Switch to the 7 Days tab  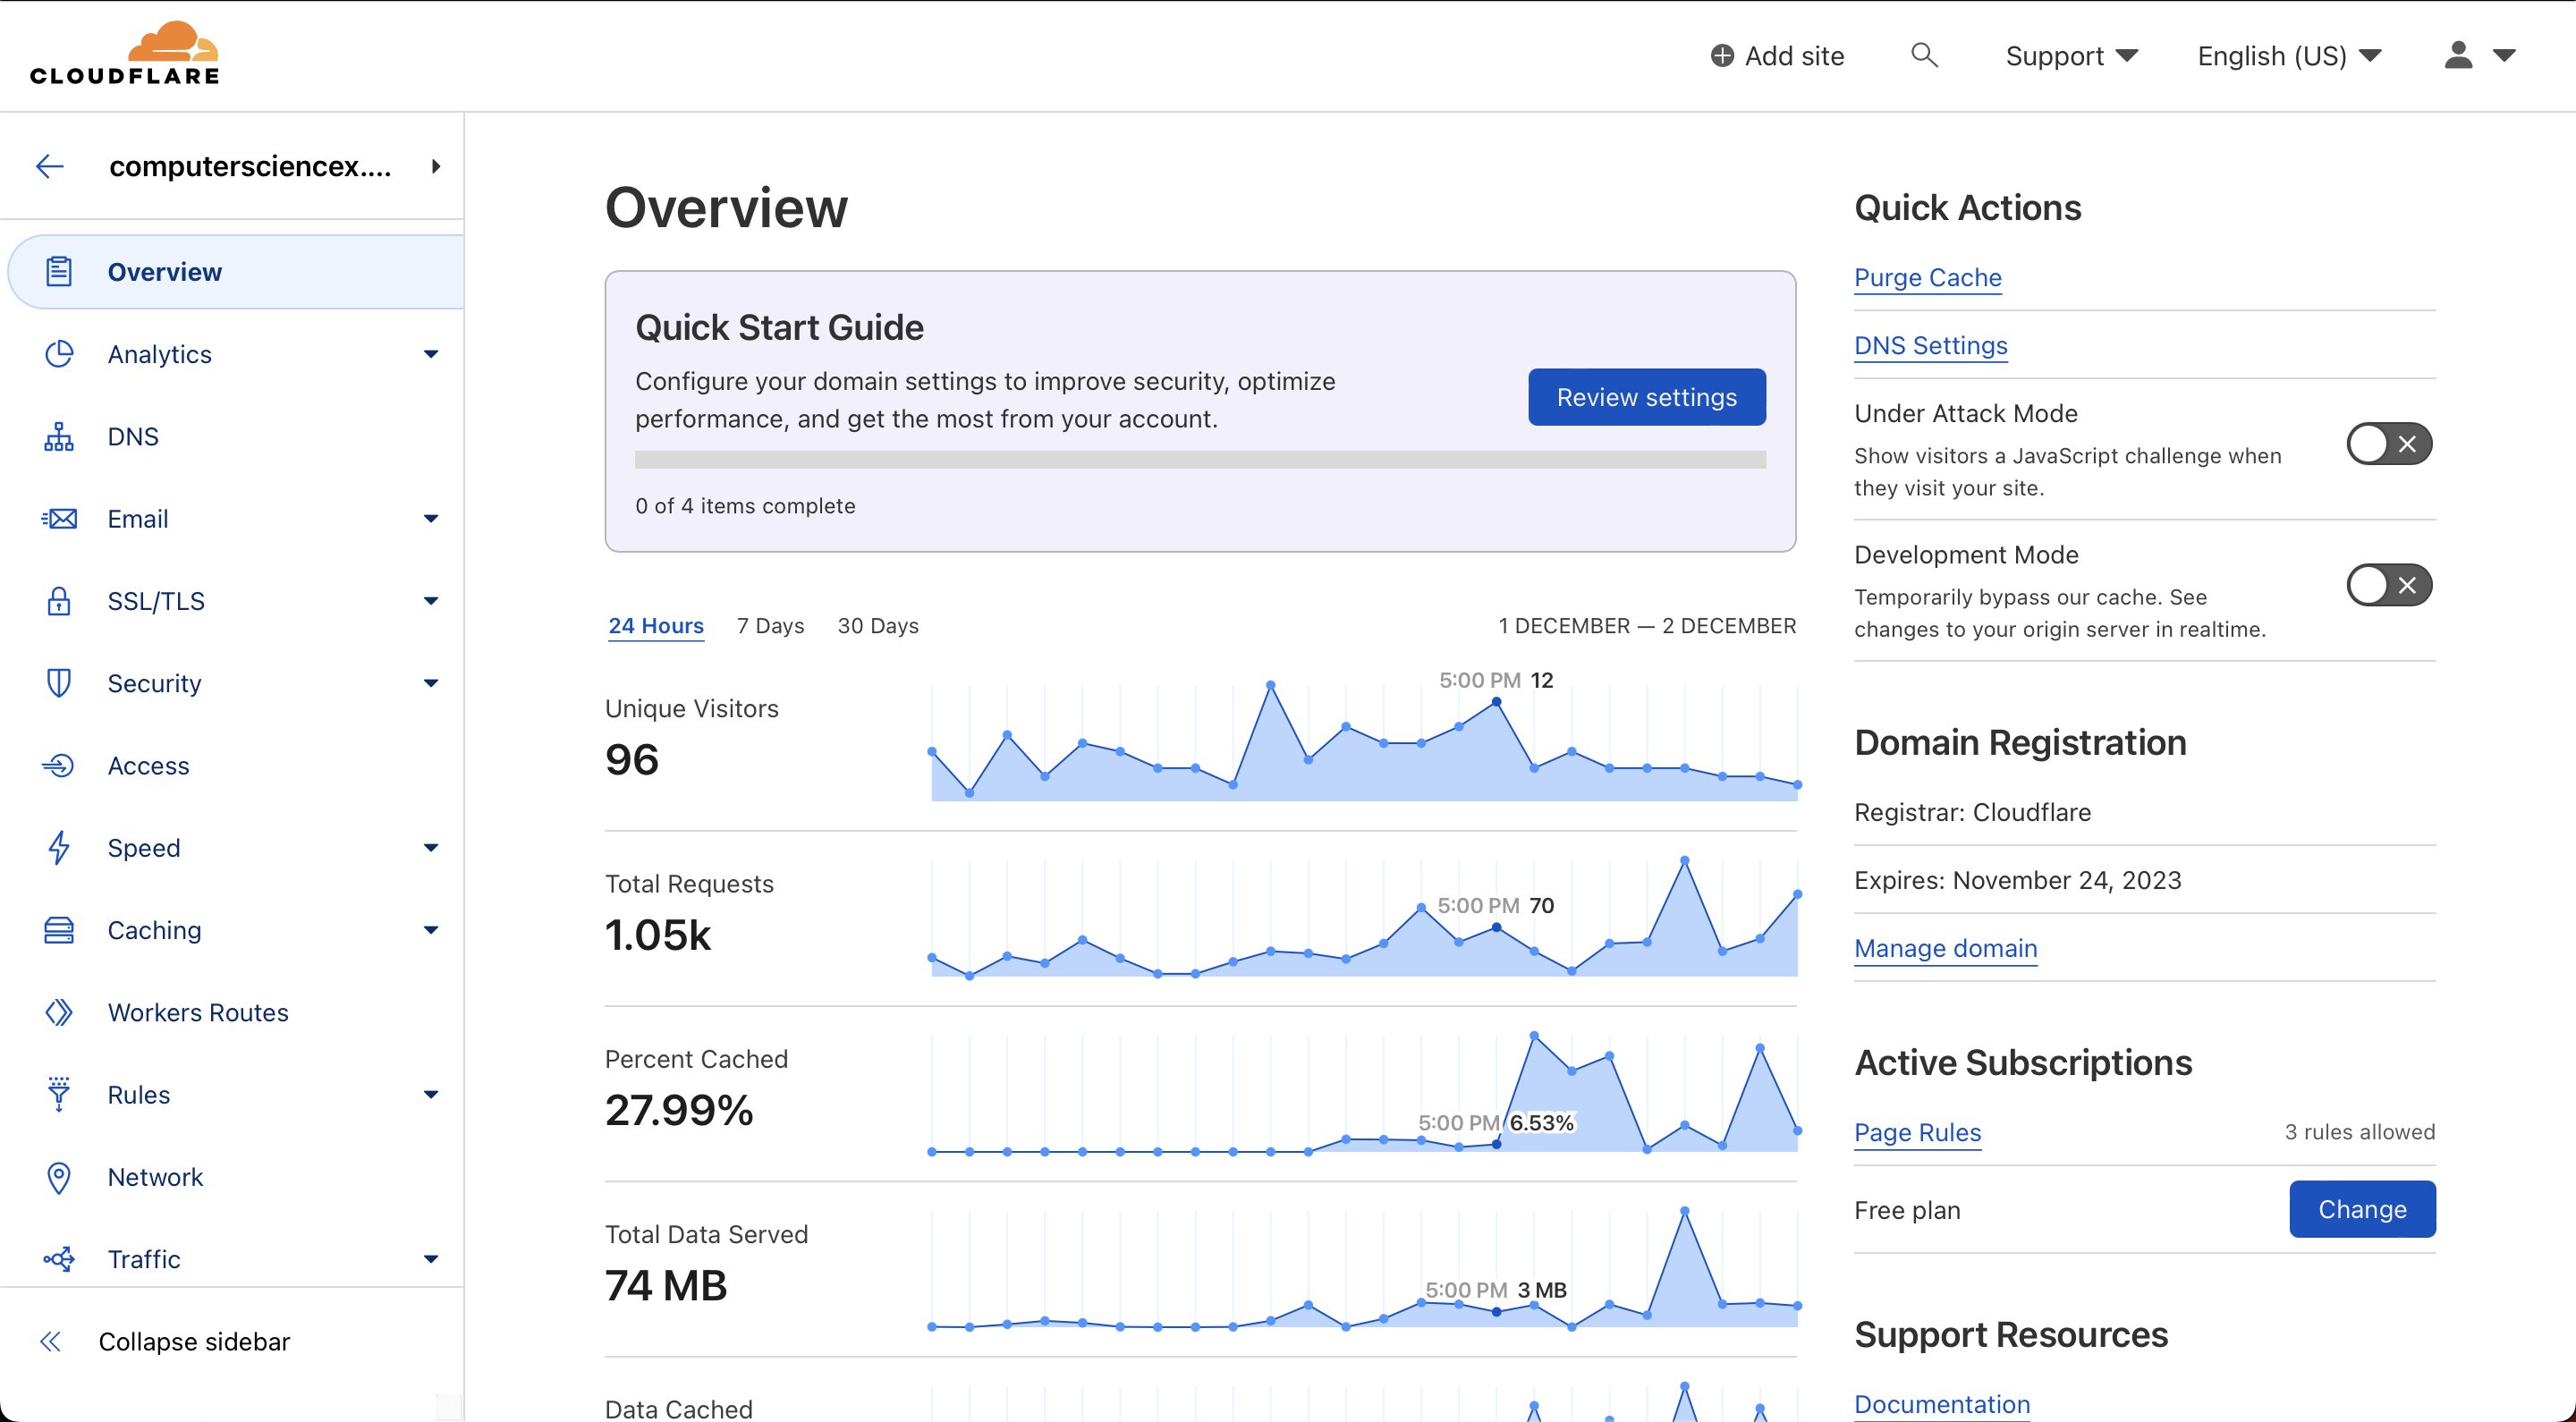tap(770, 626)
